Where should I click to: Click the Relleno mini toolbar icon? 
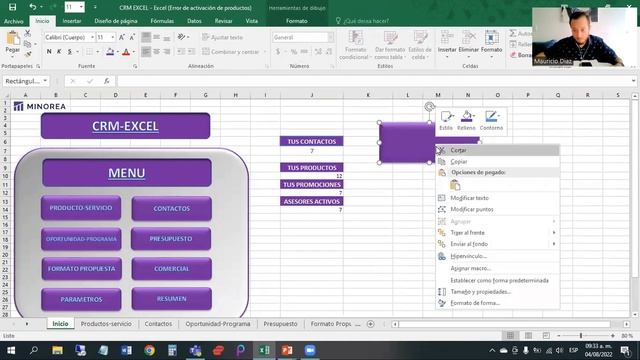coord(467,120)
